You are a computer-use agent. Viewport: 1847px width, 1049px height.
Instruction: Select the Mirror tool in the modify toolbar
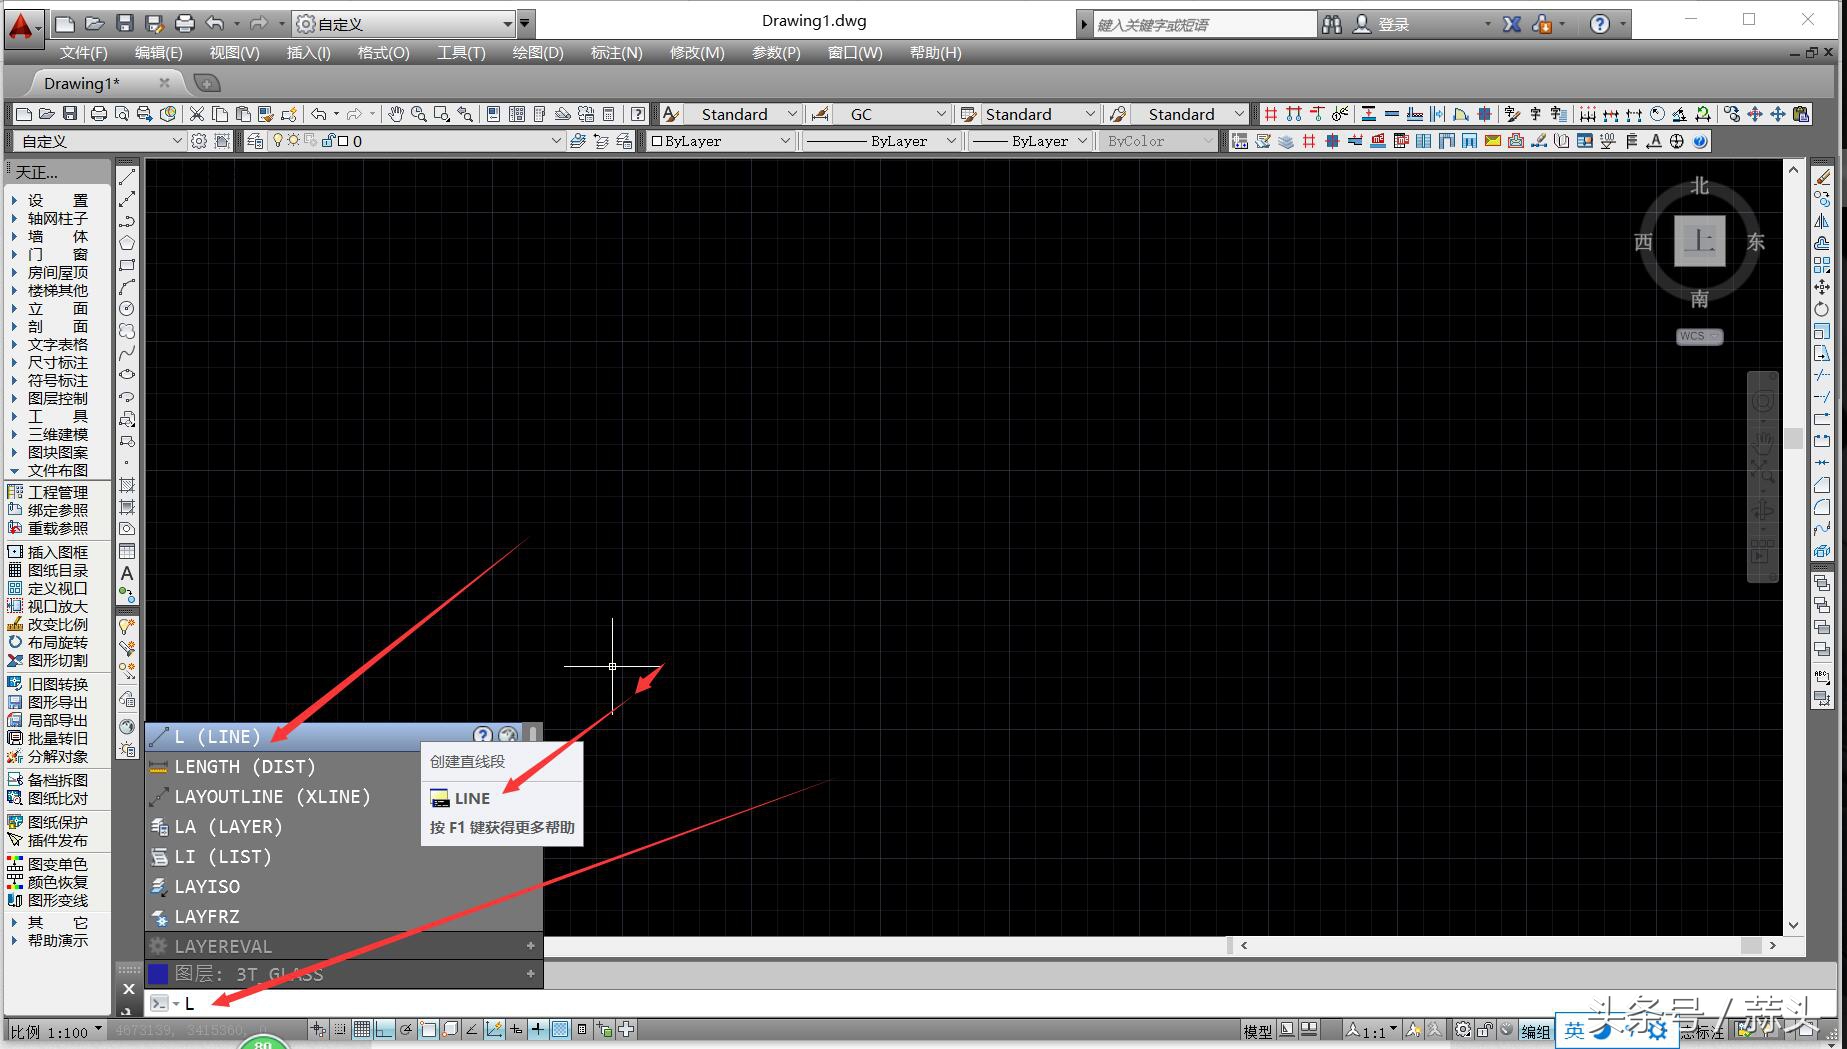point(1822,221)
